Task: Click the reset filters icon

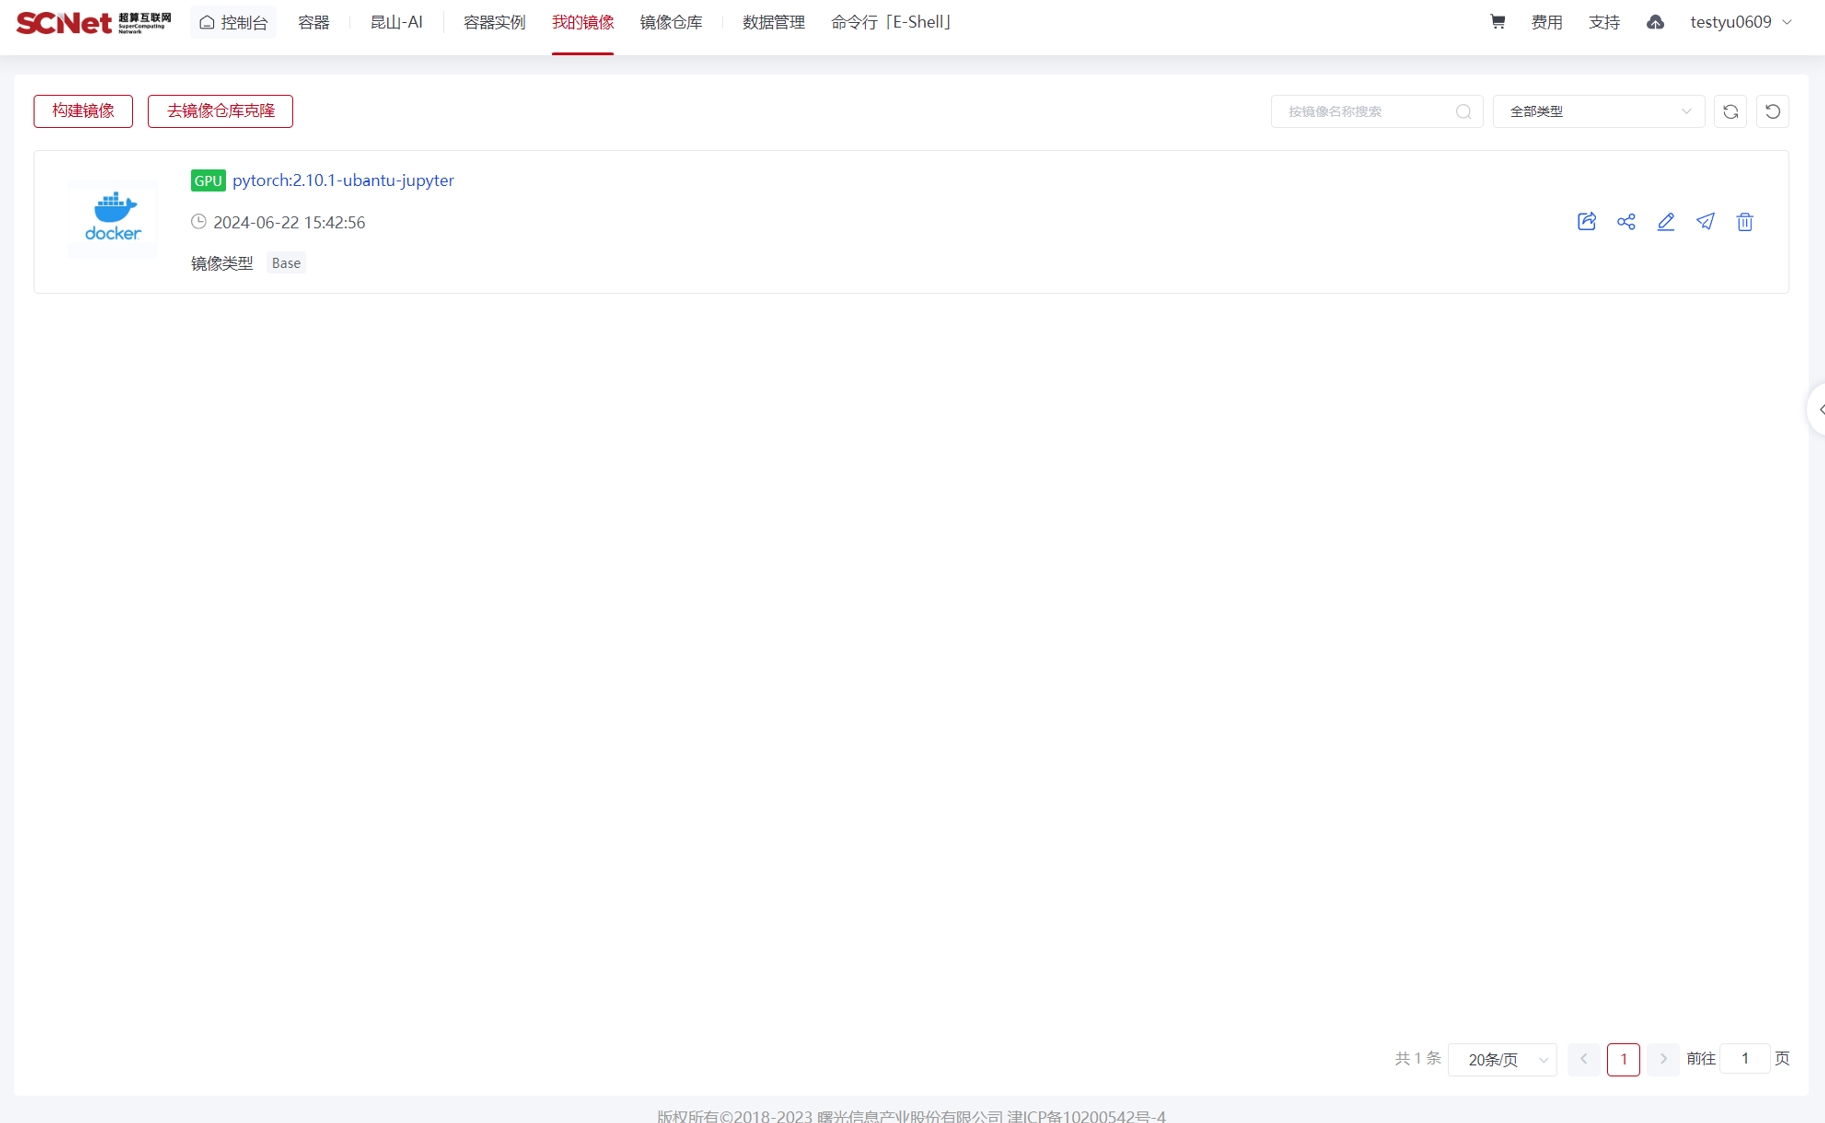Action: tap(1773, 111)
